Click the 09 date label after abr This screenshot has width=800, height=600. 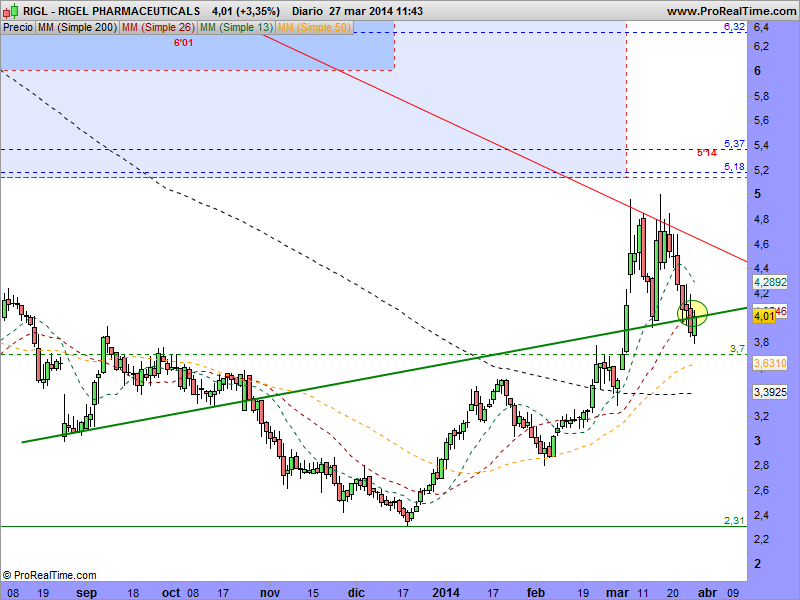[x=734, y=593]
